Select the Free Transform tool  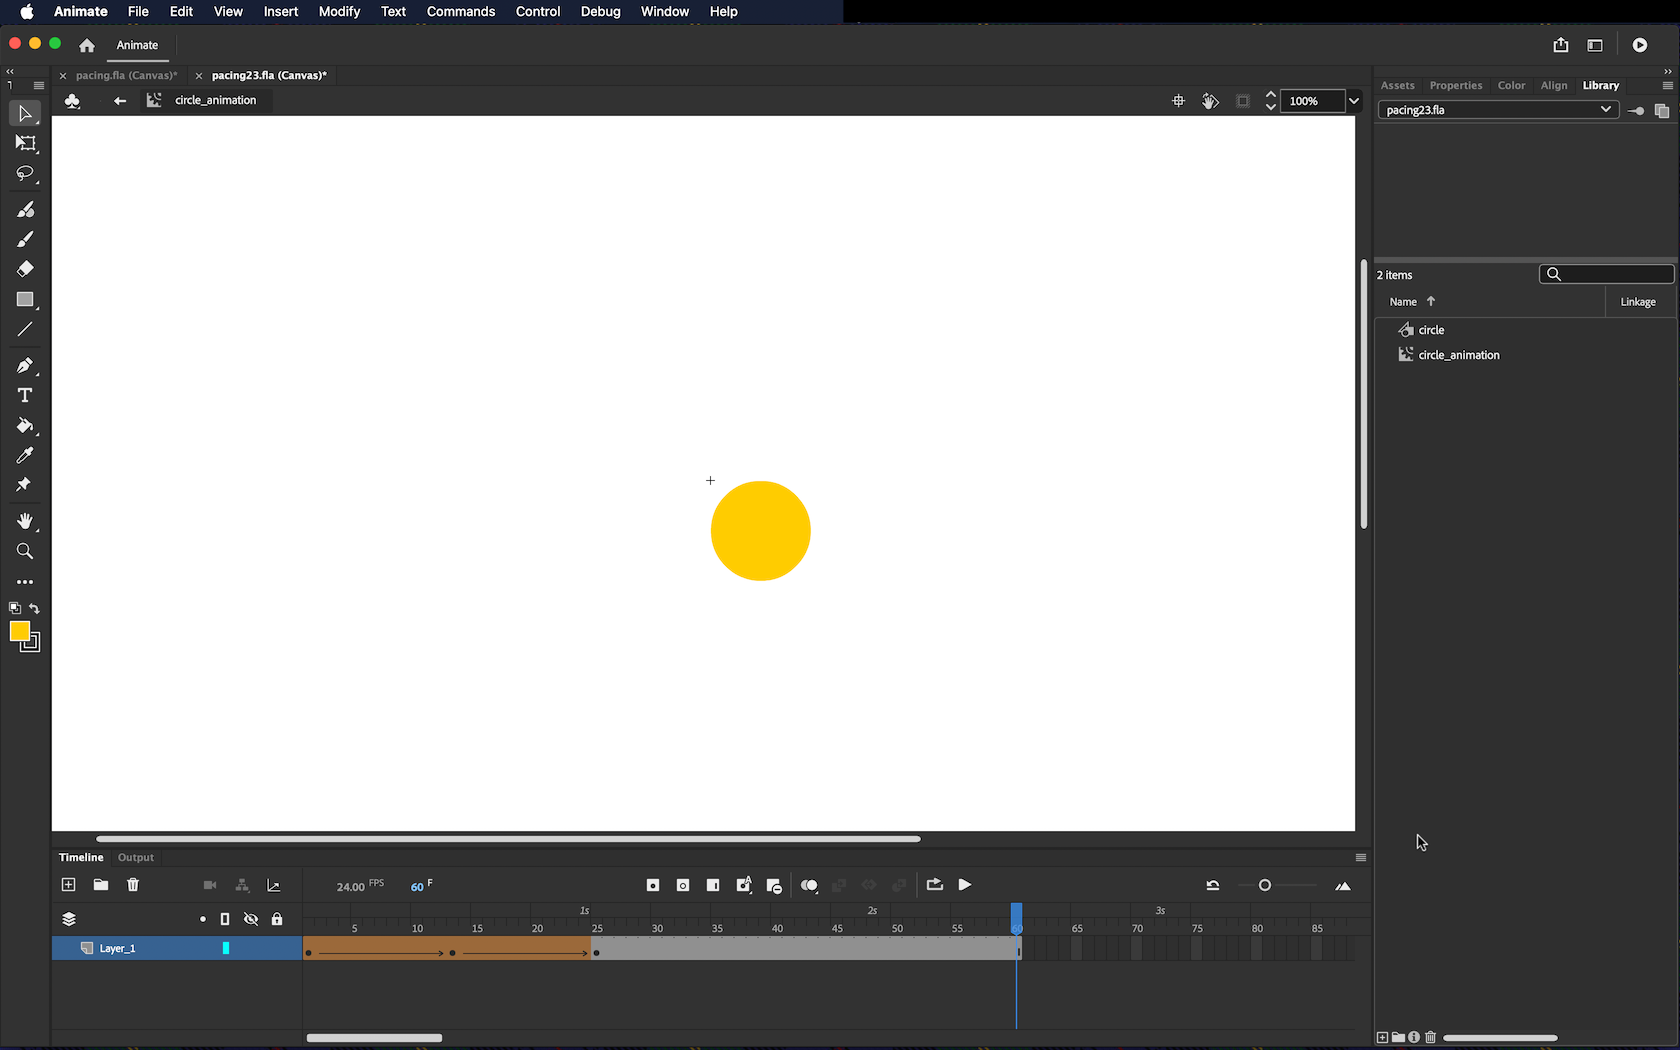(x=25, y=144)
